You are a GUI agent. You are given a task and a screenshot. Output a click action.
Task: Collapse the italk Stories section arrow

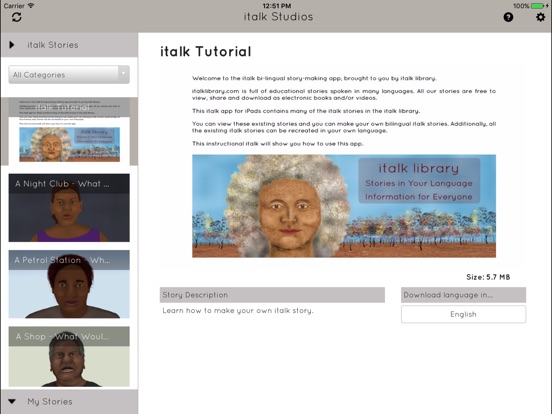[12, 45]
